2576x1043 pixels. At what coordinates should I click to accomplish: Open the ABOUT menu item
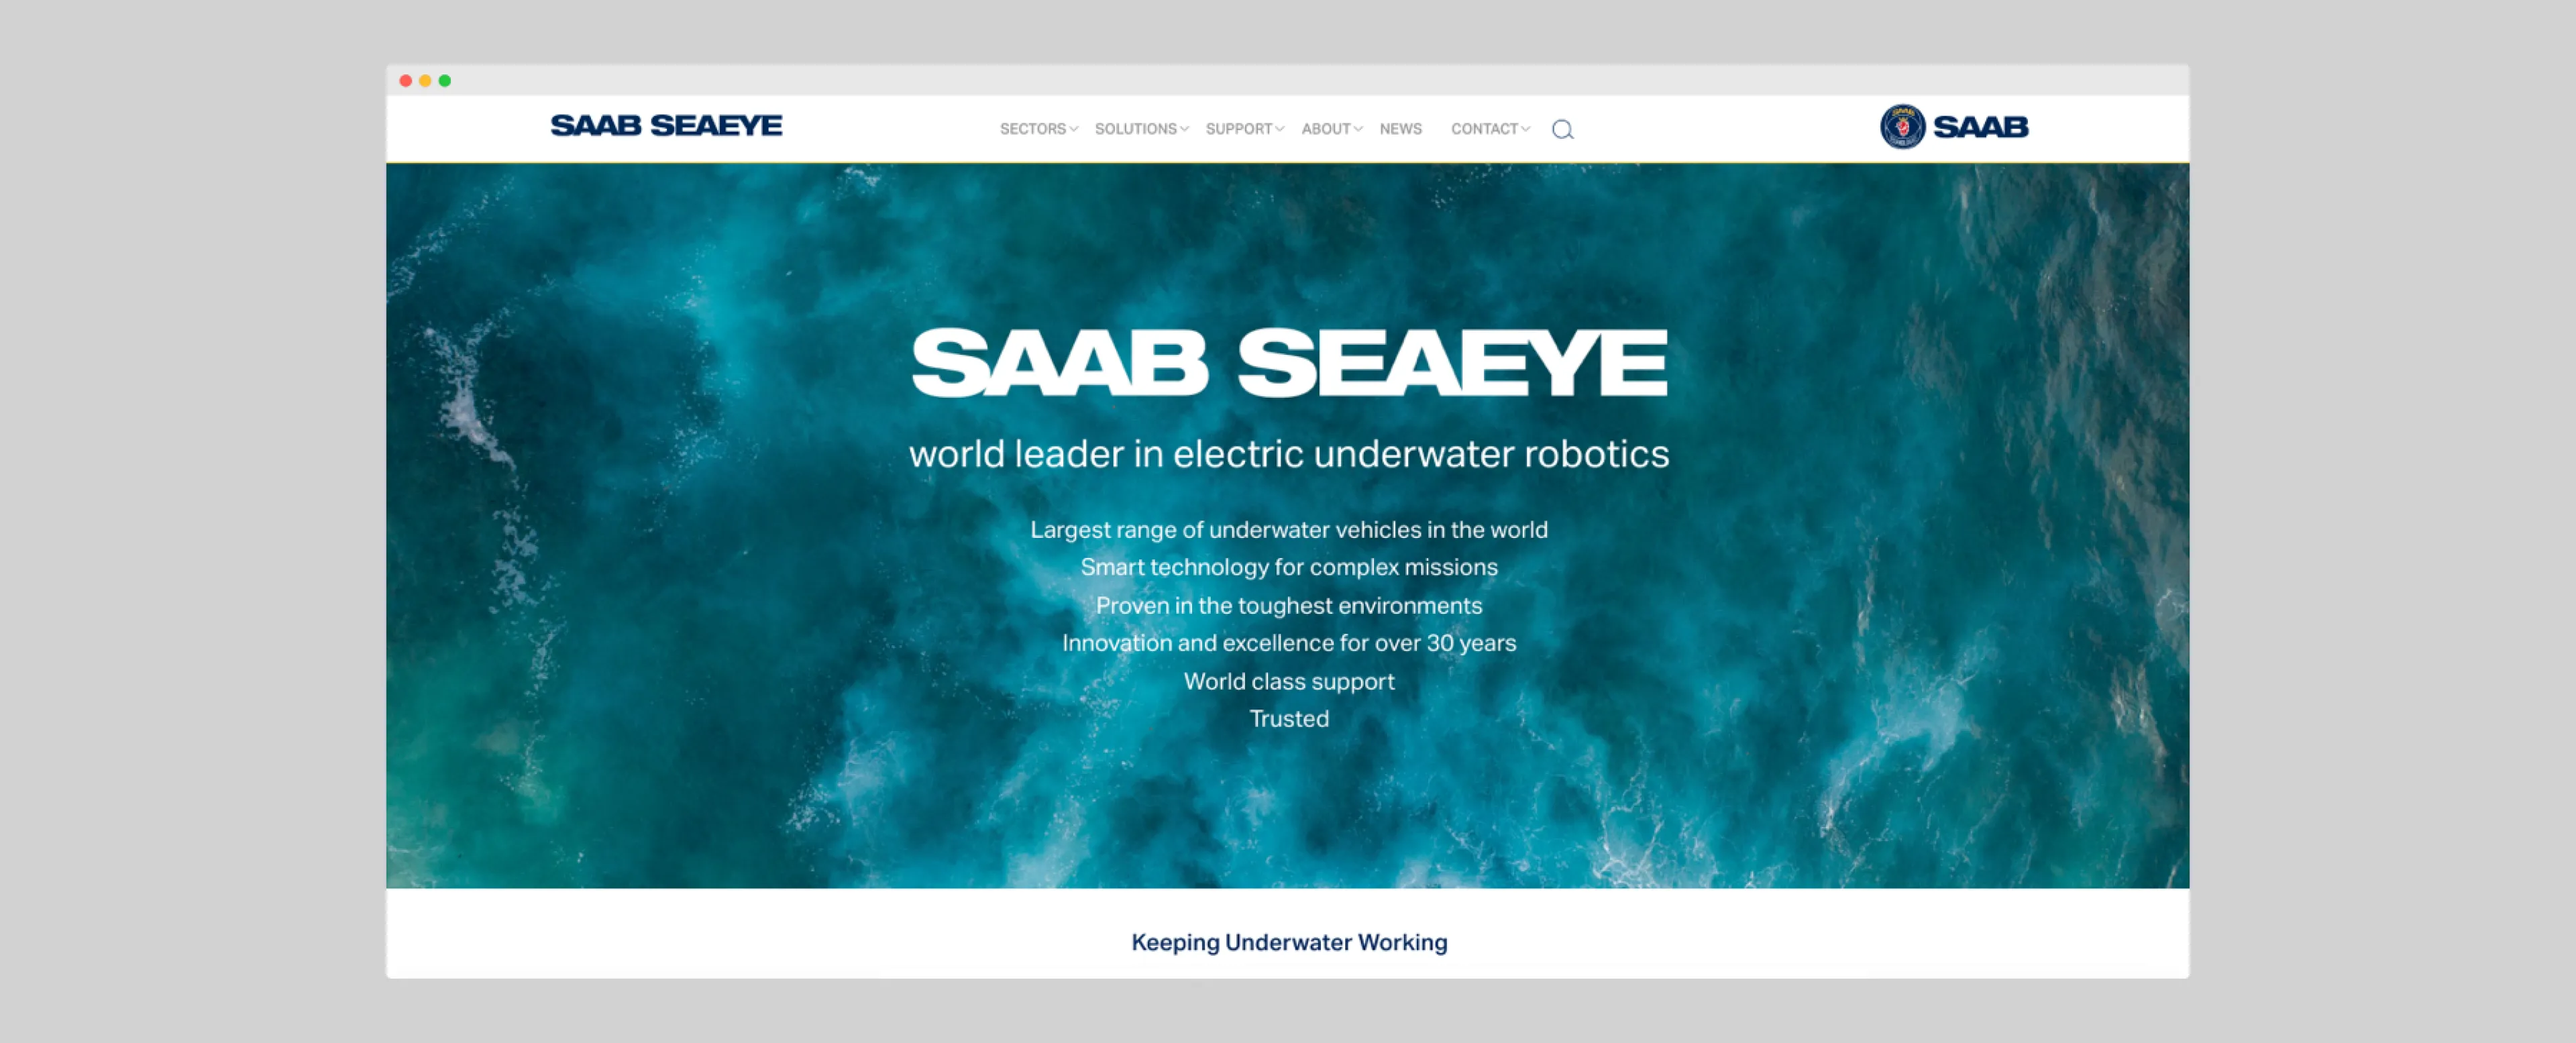pyautogui.click(x=1326, y=129)
